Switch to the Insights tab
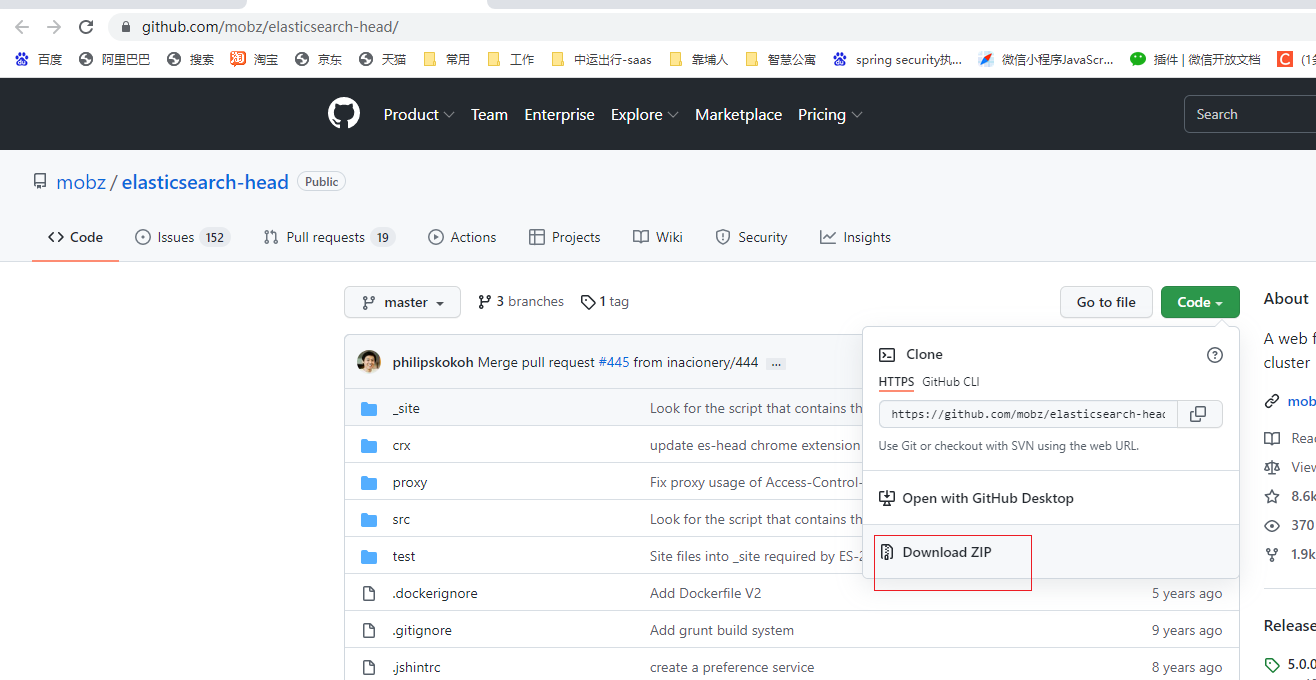 pyautogui.click(x=855, y=237)
